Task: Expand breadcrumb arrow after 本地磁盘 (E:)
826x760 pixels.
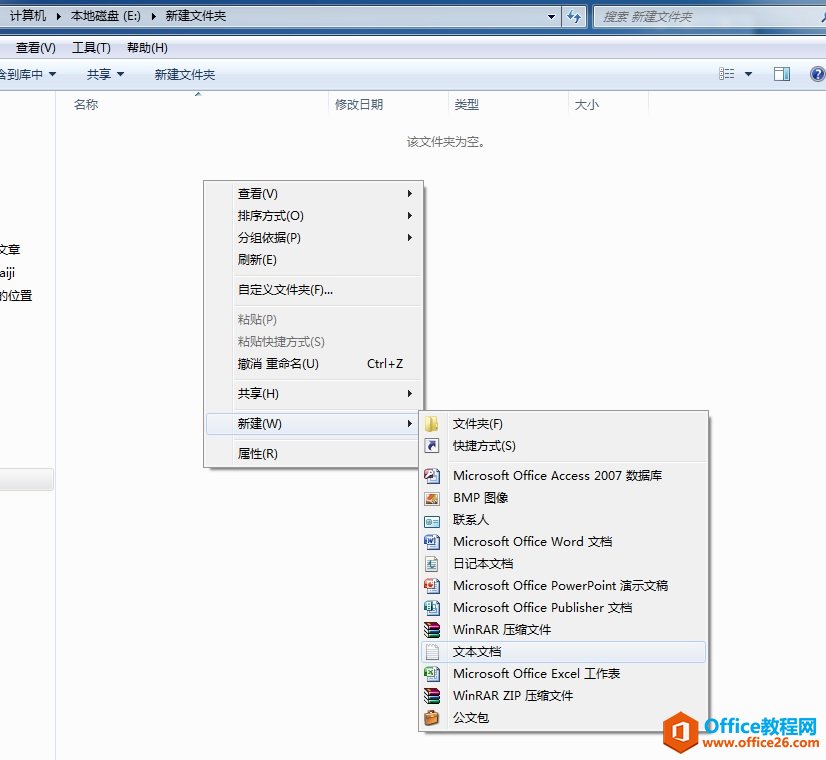Action: click(x=153, y=16)
